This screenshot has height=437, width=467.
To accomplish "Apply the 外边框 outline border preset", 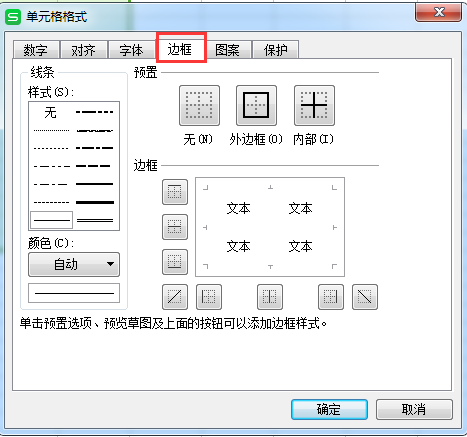I will tap(256, 105).
